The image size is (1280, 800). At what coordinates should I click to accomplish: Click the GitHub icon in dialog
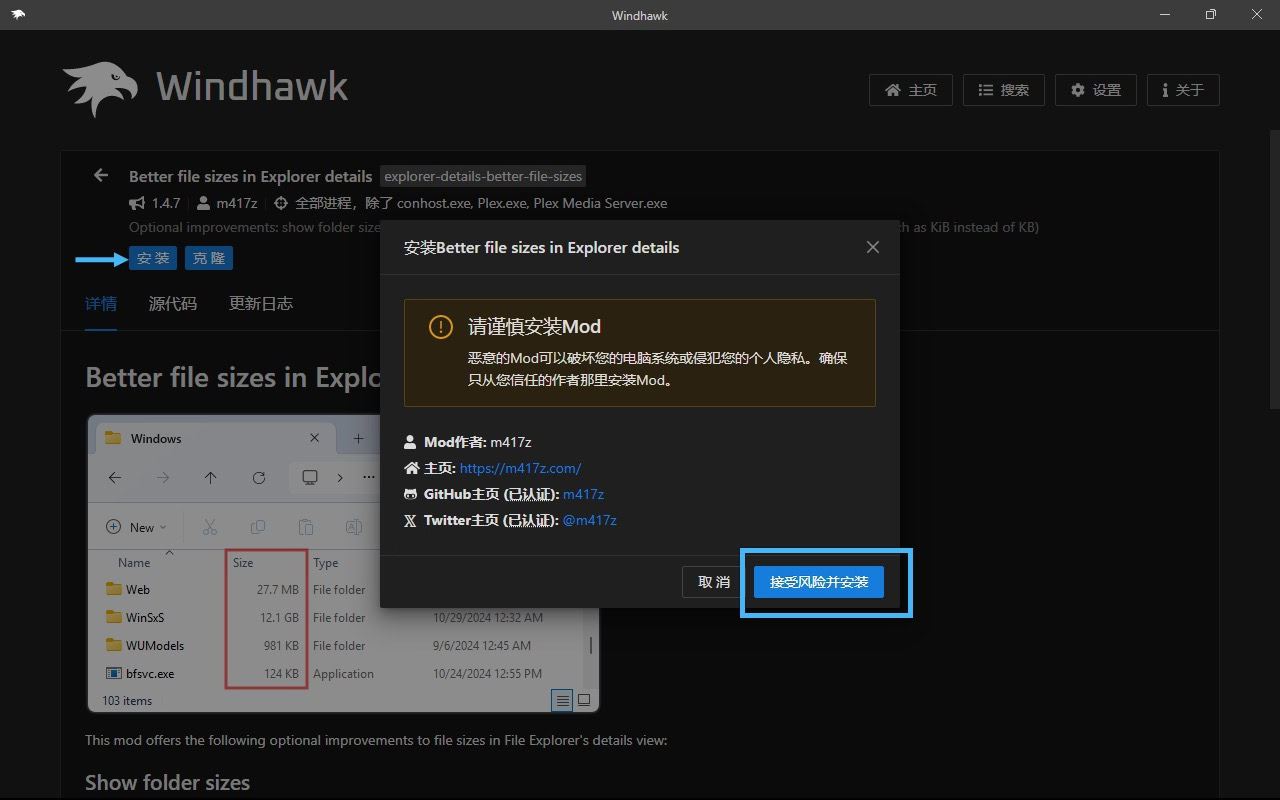point(410,494)
